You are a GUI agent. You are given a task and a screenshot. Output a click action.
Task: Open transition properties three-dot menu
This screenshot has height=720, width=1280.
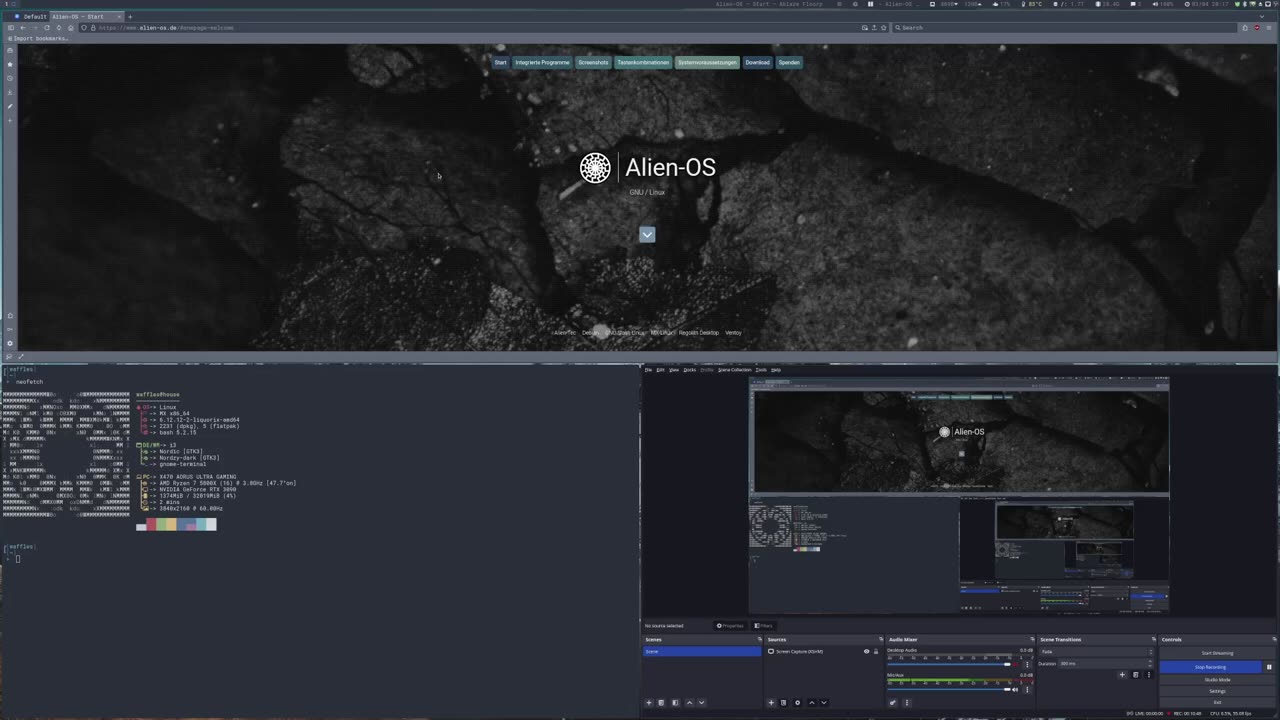pos(1148,675)
